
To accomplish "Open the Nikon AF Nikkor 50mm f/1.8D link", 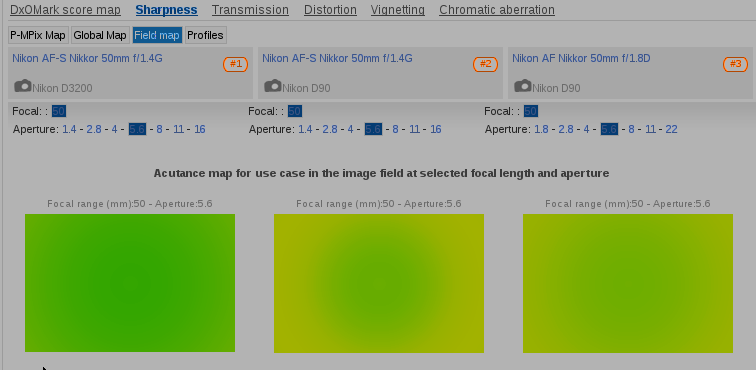I will 581,58.
